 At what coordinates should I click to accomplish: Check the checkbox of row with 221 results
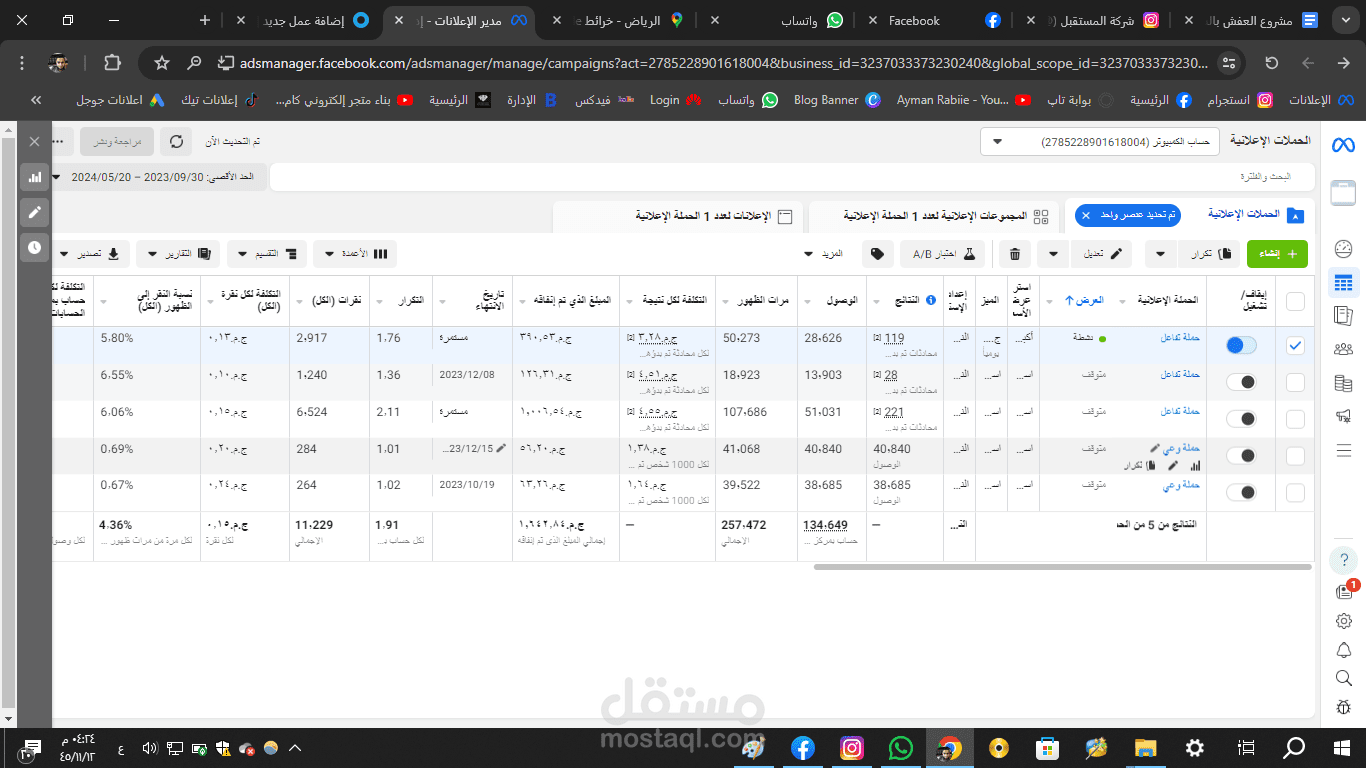point(1295,419)
